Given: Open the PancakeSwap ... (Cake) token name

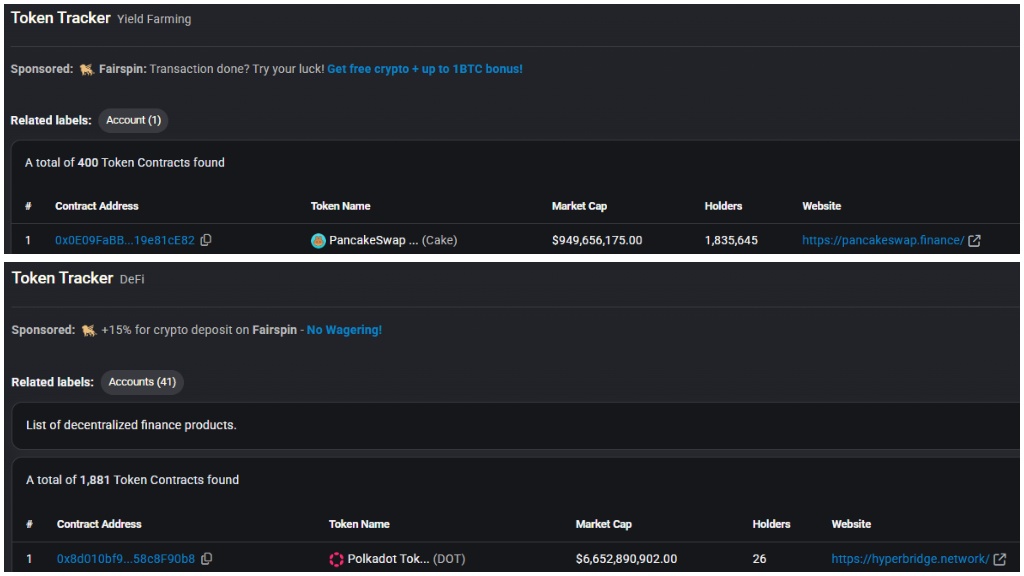Looking at the screenshot, I should [393, 240].
